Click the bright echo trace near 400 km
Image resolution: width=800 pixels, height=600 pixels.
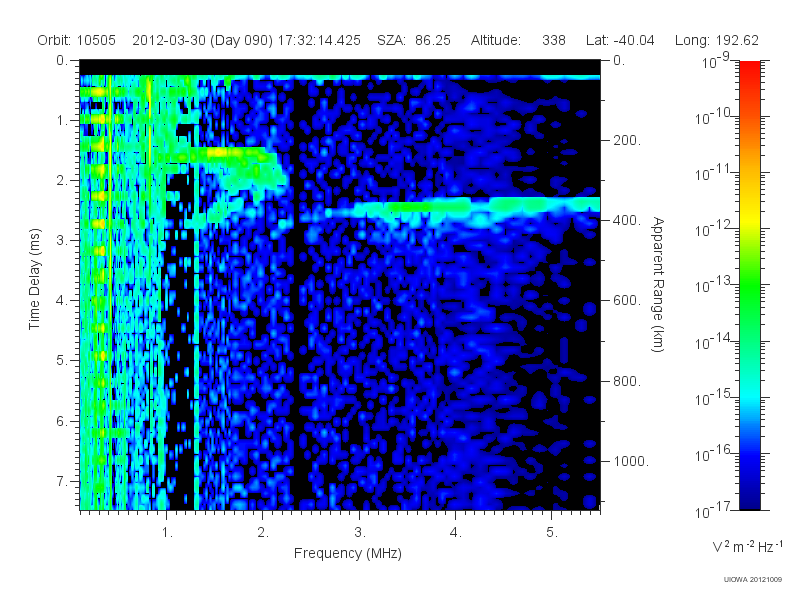click(462, 207)
